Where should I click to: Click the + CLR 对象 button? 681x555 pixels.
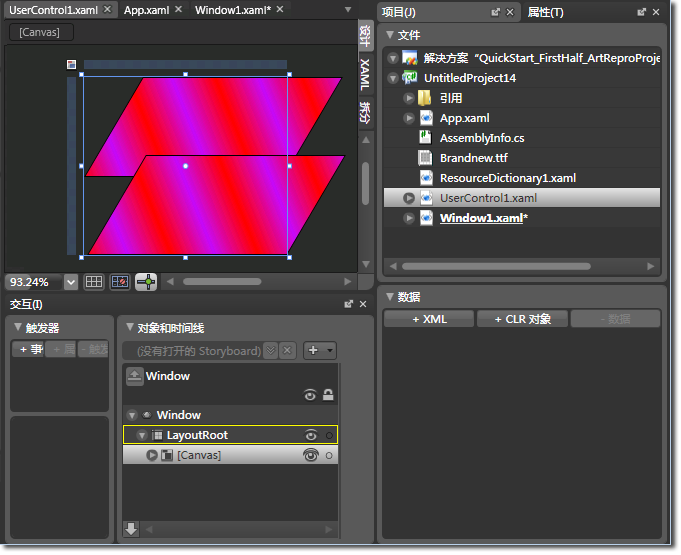522,319
